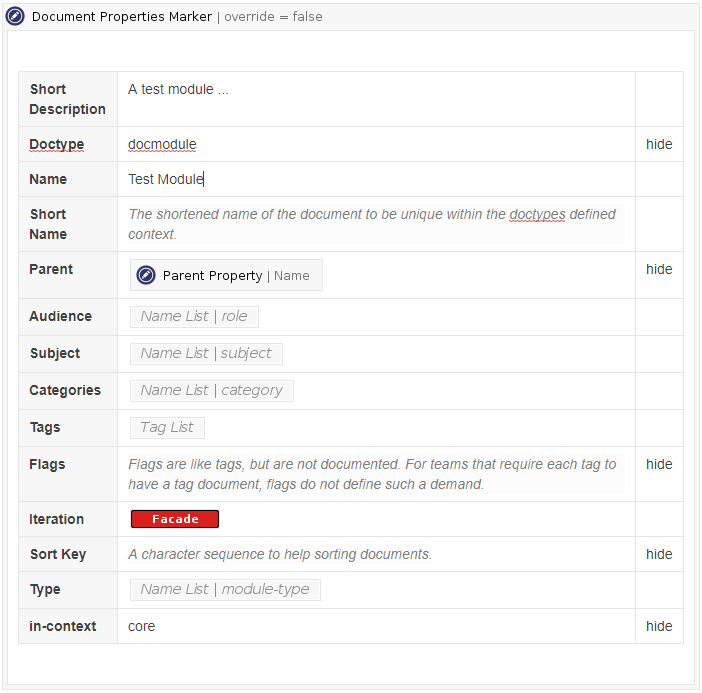Hide the Sort Key property row

click(x=658, y=554)
